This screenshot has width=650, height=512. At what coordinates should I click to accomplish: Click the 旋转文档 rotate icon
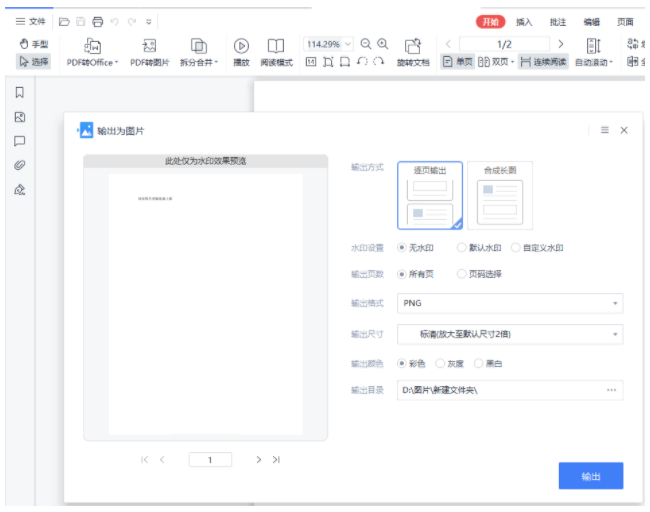point(412,46)
